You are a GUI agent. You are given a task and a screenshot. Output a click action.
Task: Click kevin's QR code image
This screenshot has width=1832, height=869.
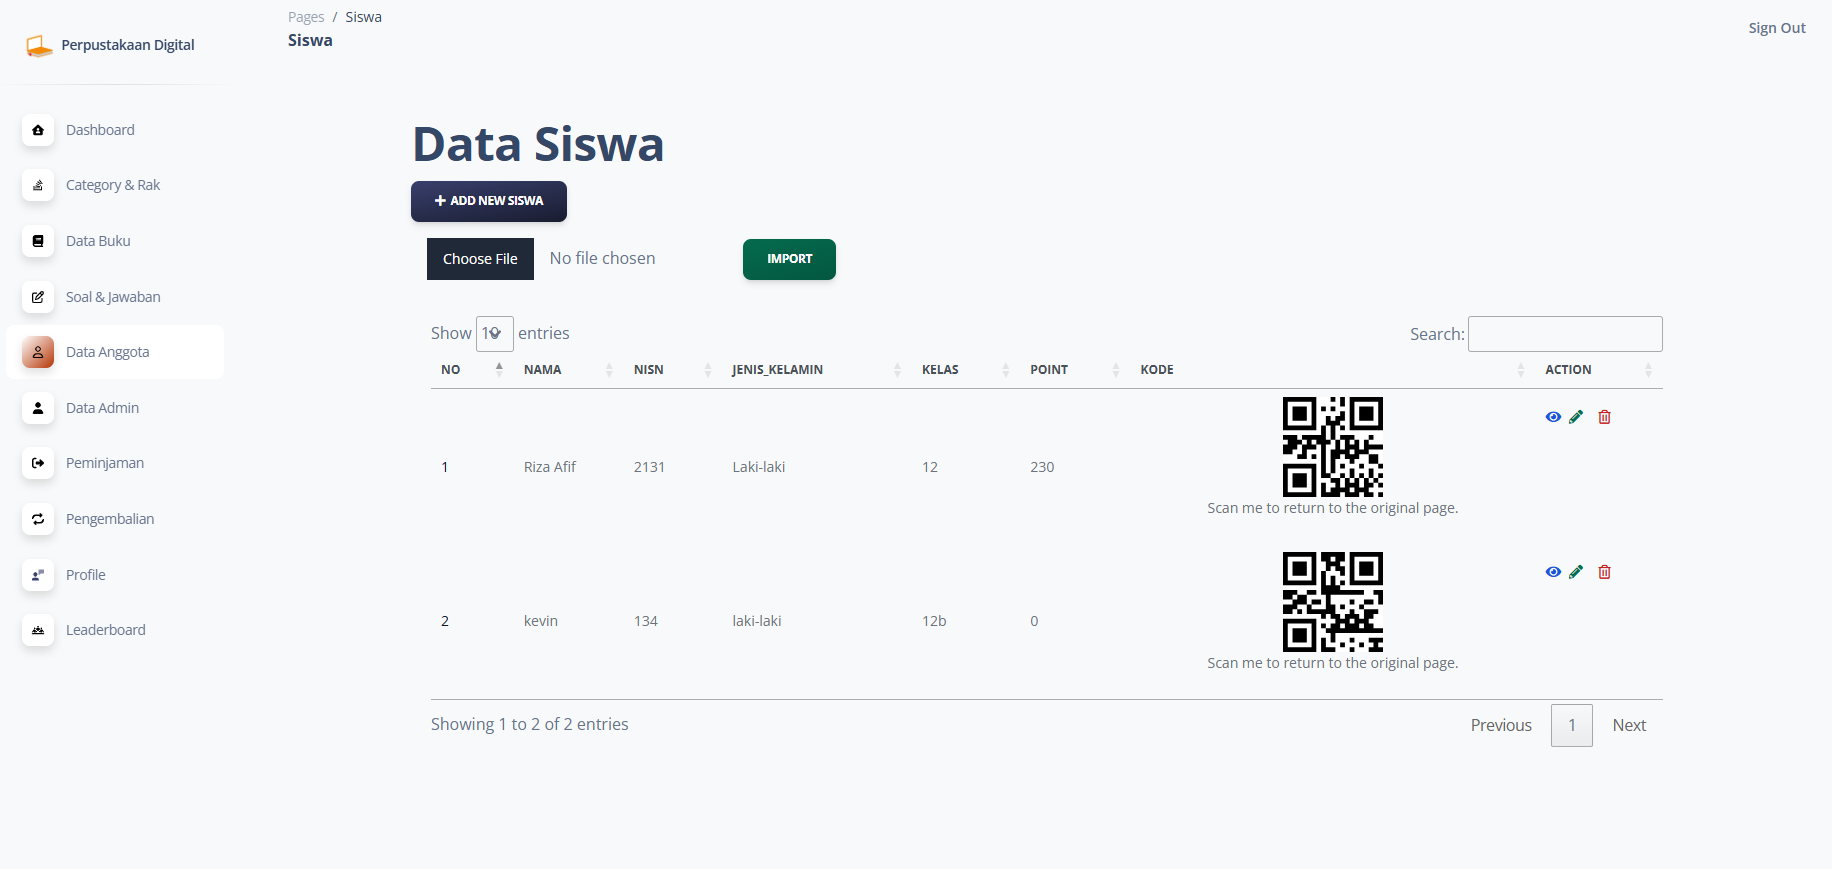[1333, 601]
